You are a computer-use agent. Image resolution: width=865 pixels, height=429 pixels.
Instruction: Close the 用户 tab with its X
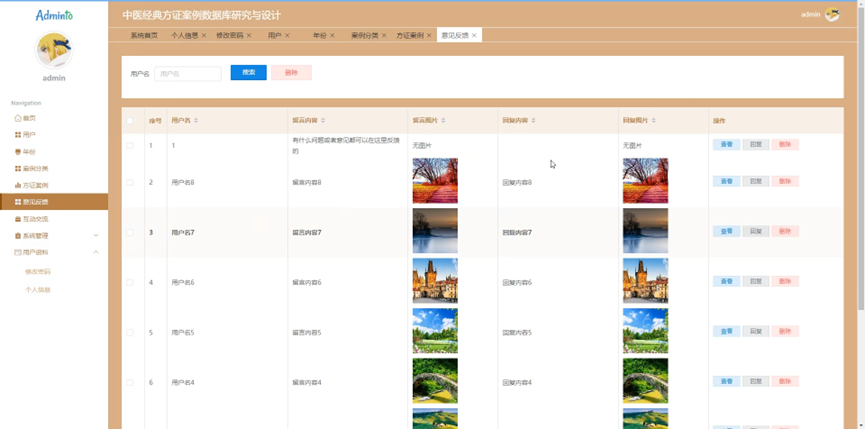(x=287, y=35)
